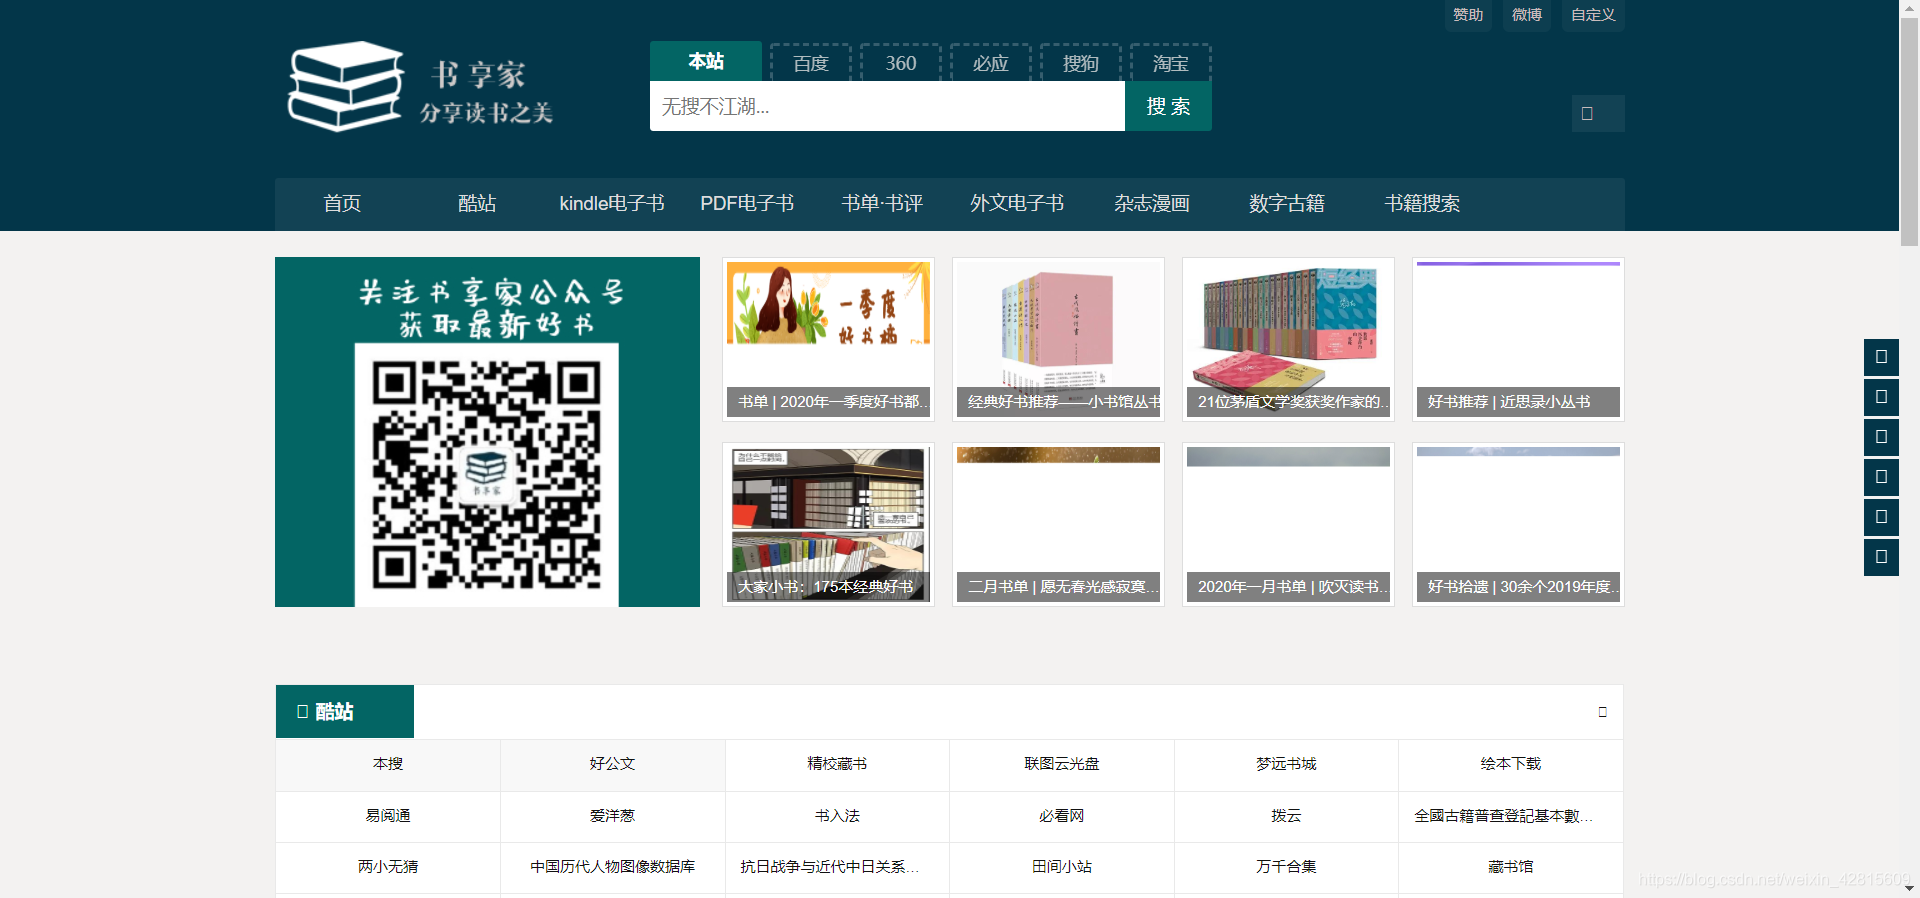1920x898 pixels.
Task: Open the 好公文 site link
Action: click(612, 764)
